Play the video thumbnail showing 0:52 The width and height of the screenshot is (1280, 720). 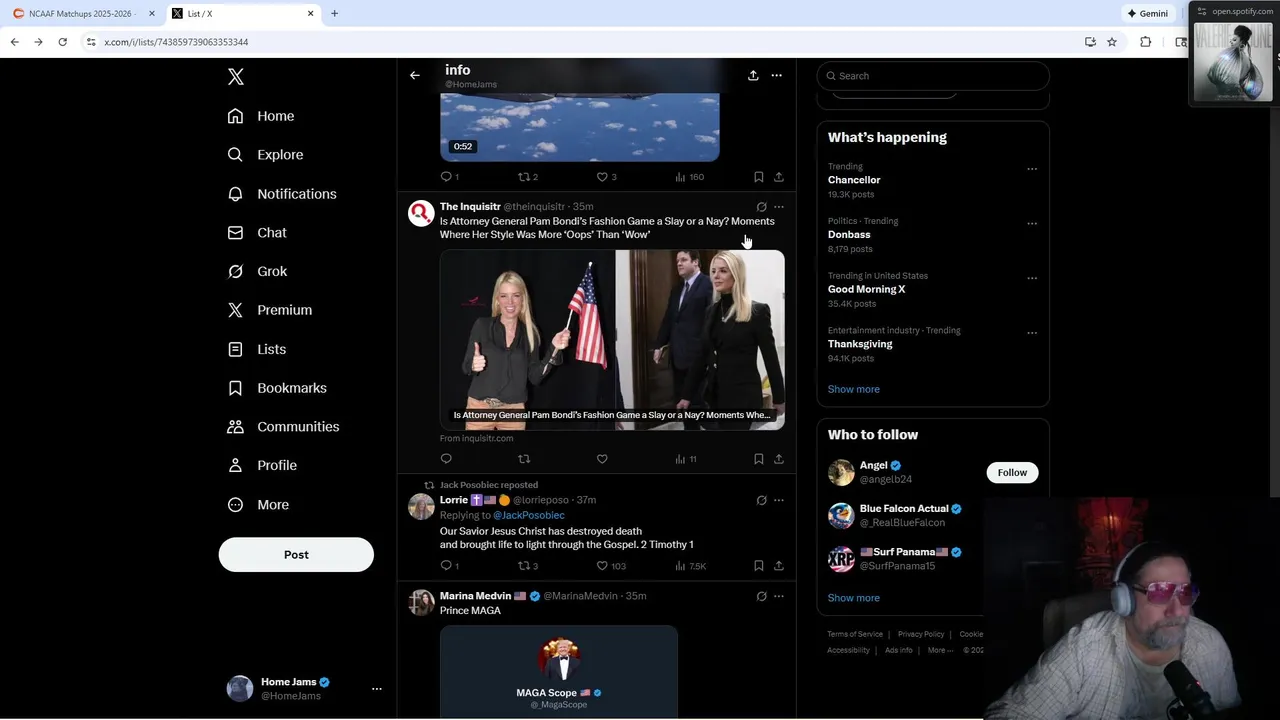[x=580, y=127]
